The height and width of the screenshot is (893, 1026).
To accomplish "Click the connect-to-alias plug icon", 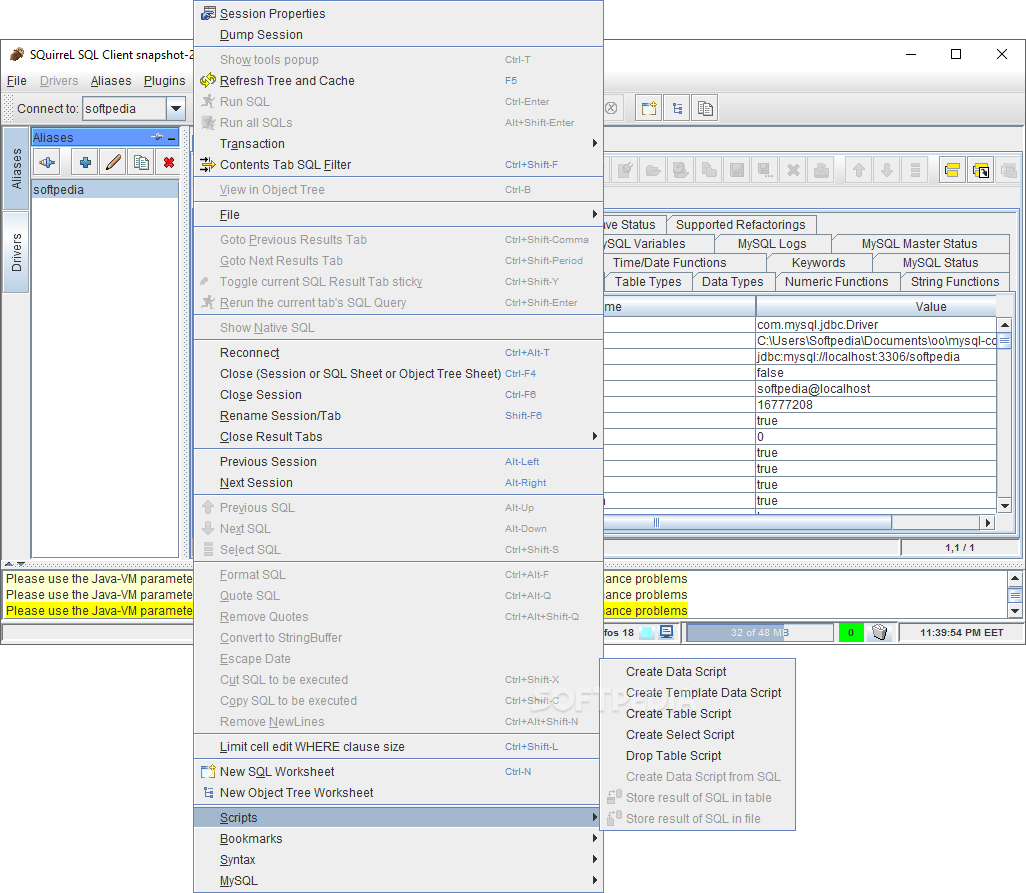I will [47, 162].
